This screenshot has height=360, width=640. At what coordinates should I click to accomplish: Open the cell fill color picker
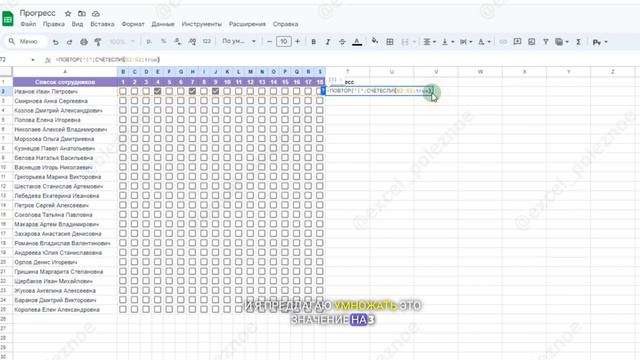(375, 41)
